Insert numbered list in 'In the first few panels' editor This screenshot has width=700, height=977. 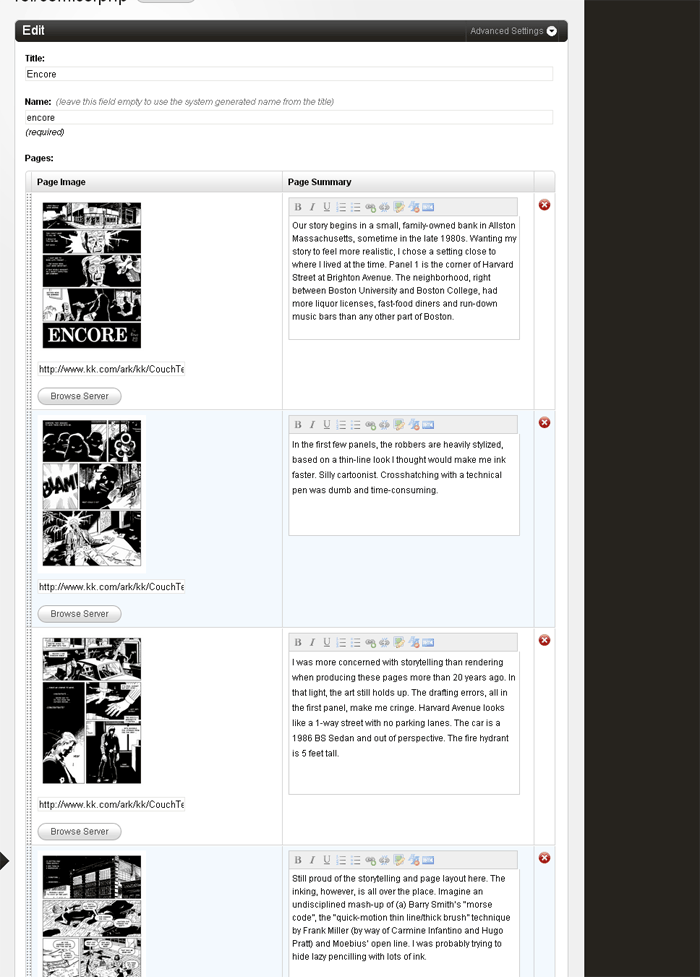click(x=341, y=424)
